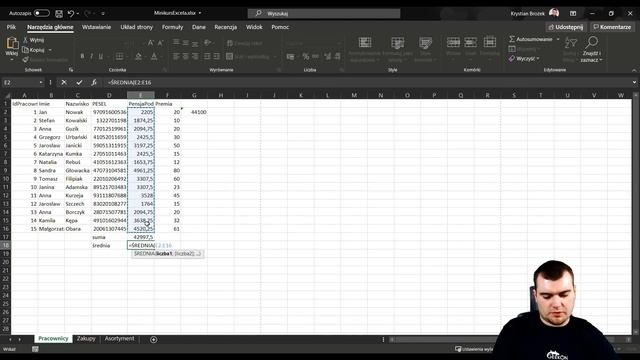The image size is (640, 360).
Task: Toggle italic formatting
Action: point(91,56)
